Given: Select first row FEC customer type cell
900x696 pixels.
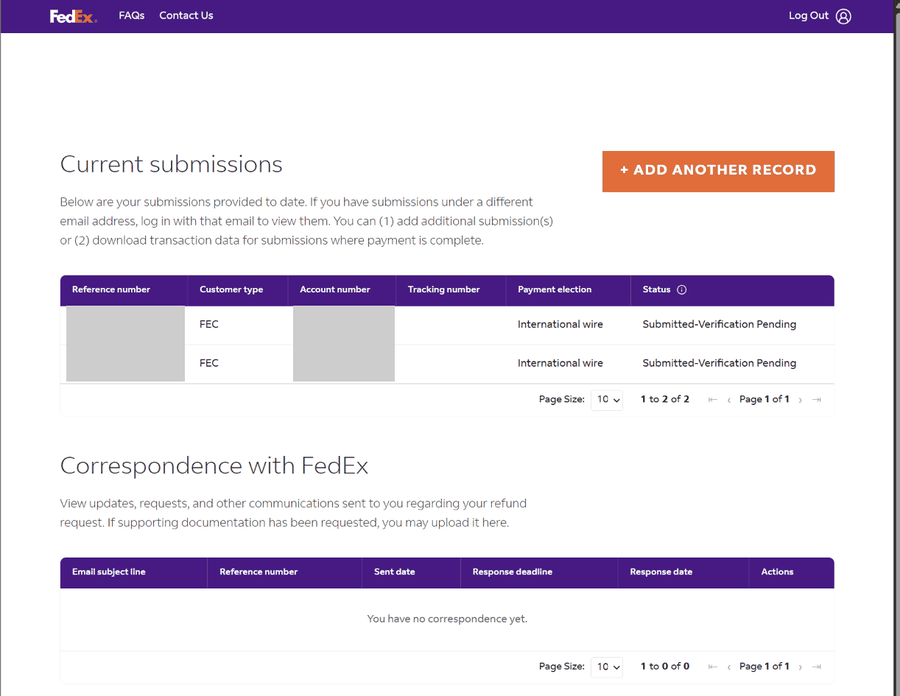Looking at the screenshot, I should click(209, 324).
